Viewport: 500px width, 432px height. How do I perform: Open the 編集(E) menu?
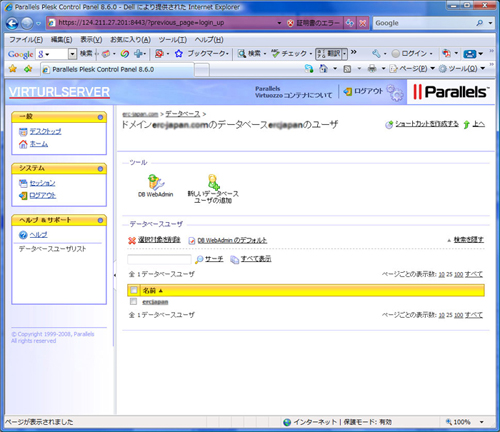click(61, 40)
